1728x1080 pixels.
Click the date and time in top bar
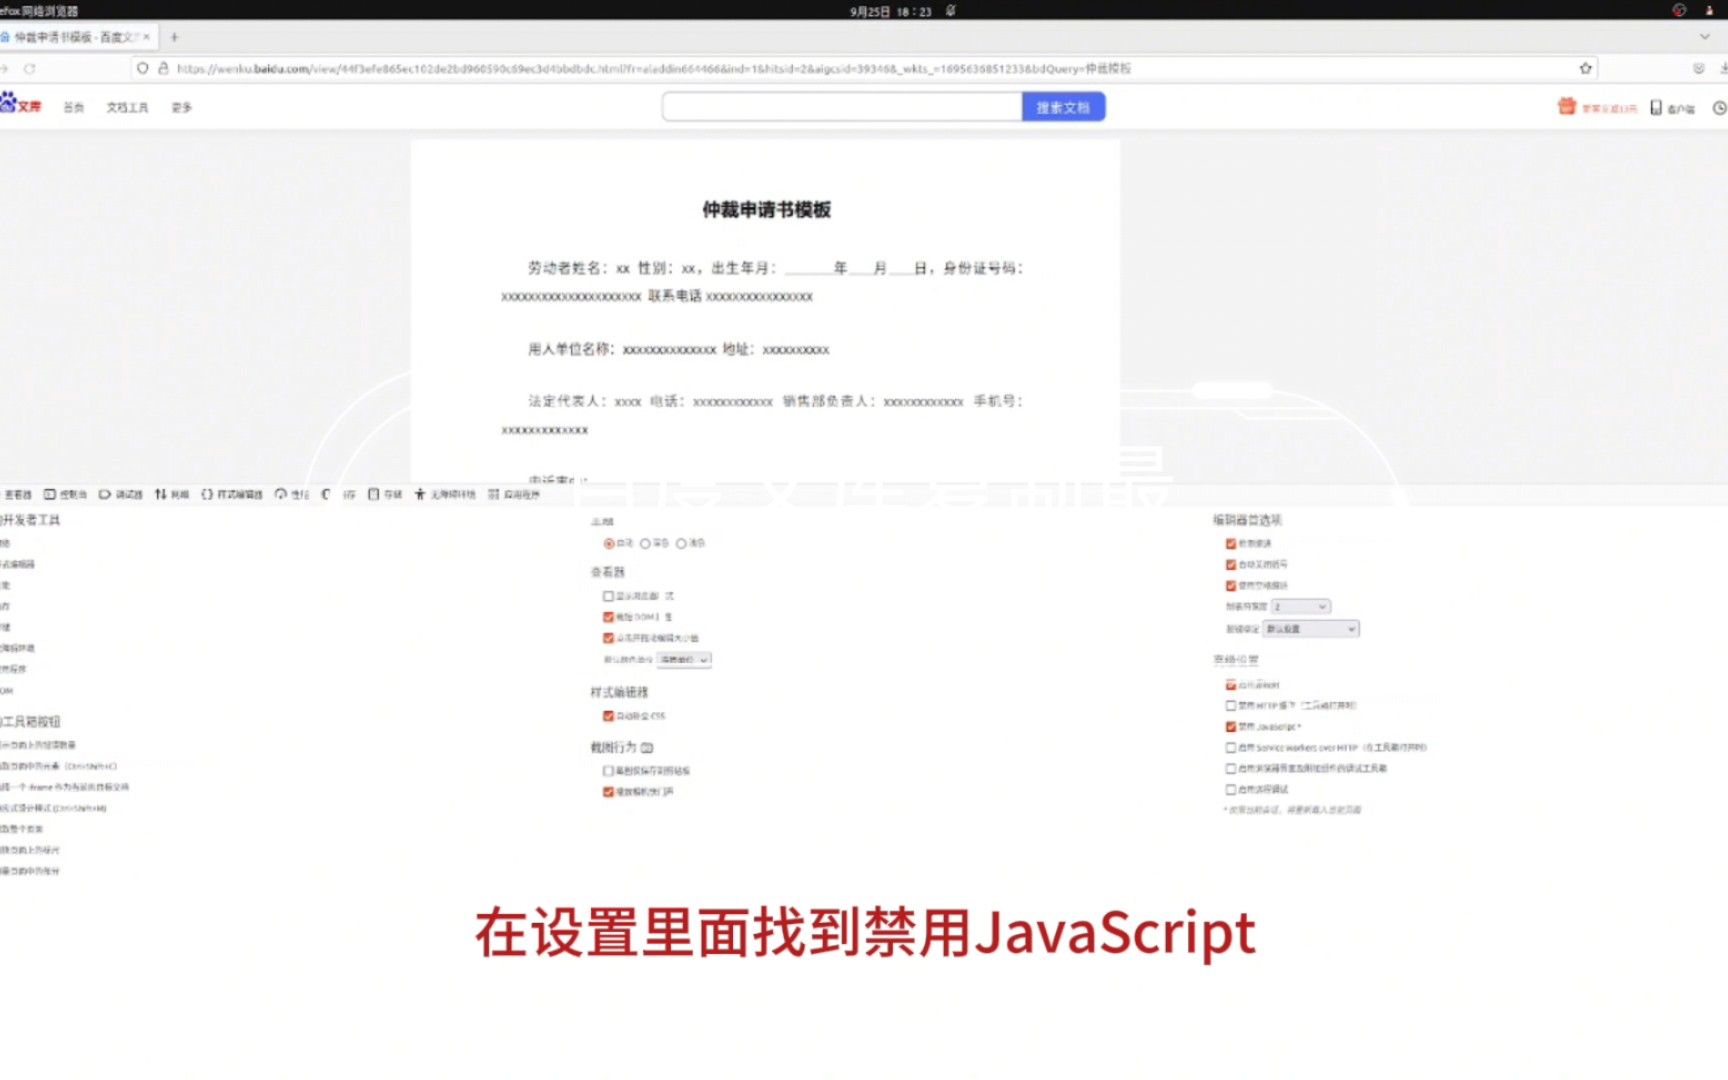[890, 11]
